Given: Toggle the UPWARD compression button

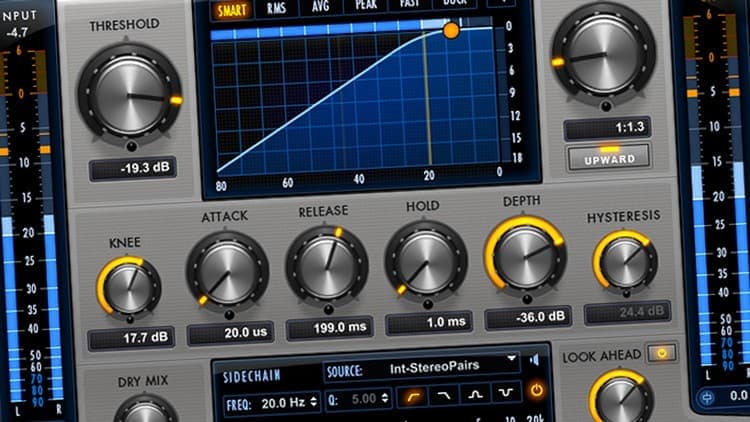Looking at the screenshot, I should pos(609,157).
